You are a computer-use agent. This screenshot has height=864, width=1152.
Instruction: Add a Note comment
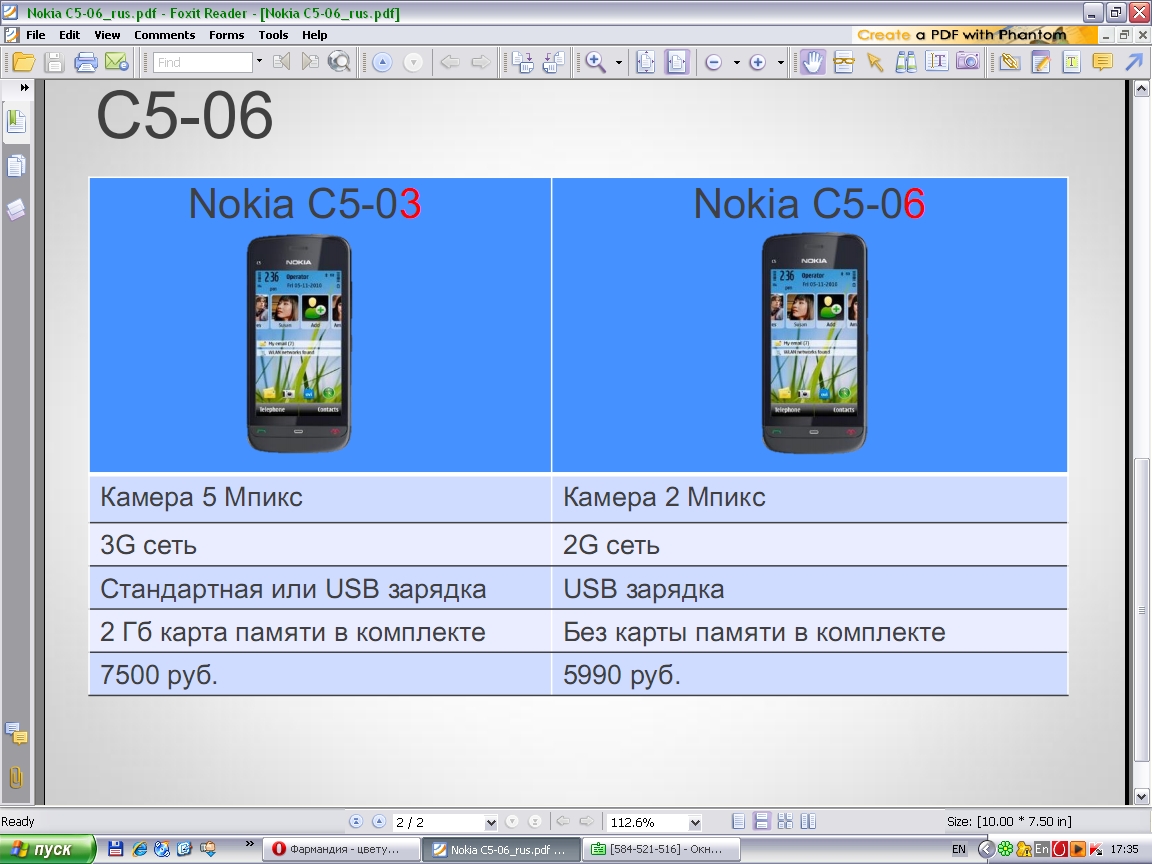click(1102, 62)
